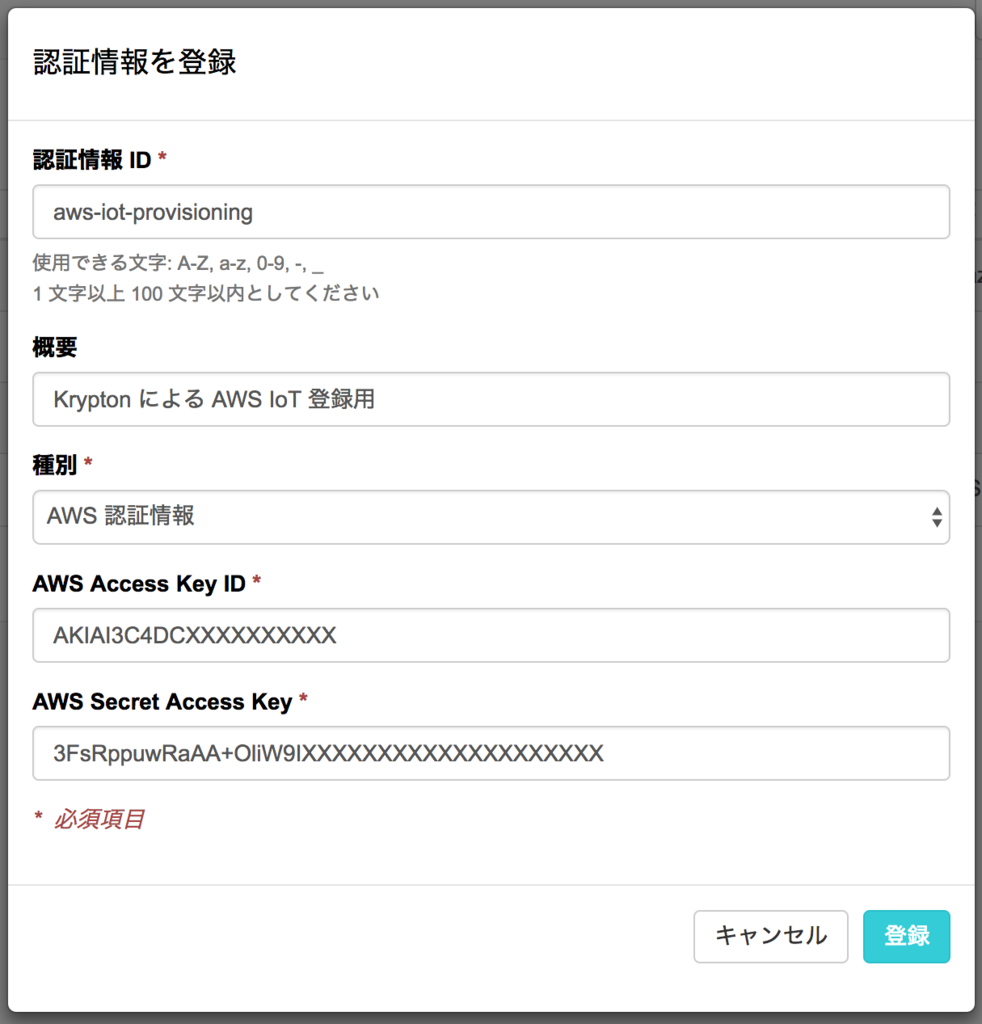Click the 登録 button
The width and height of the screenshot is (982, 1024).
pos(906,936)
